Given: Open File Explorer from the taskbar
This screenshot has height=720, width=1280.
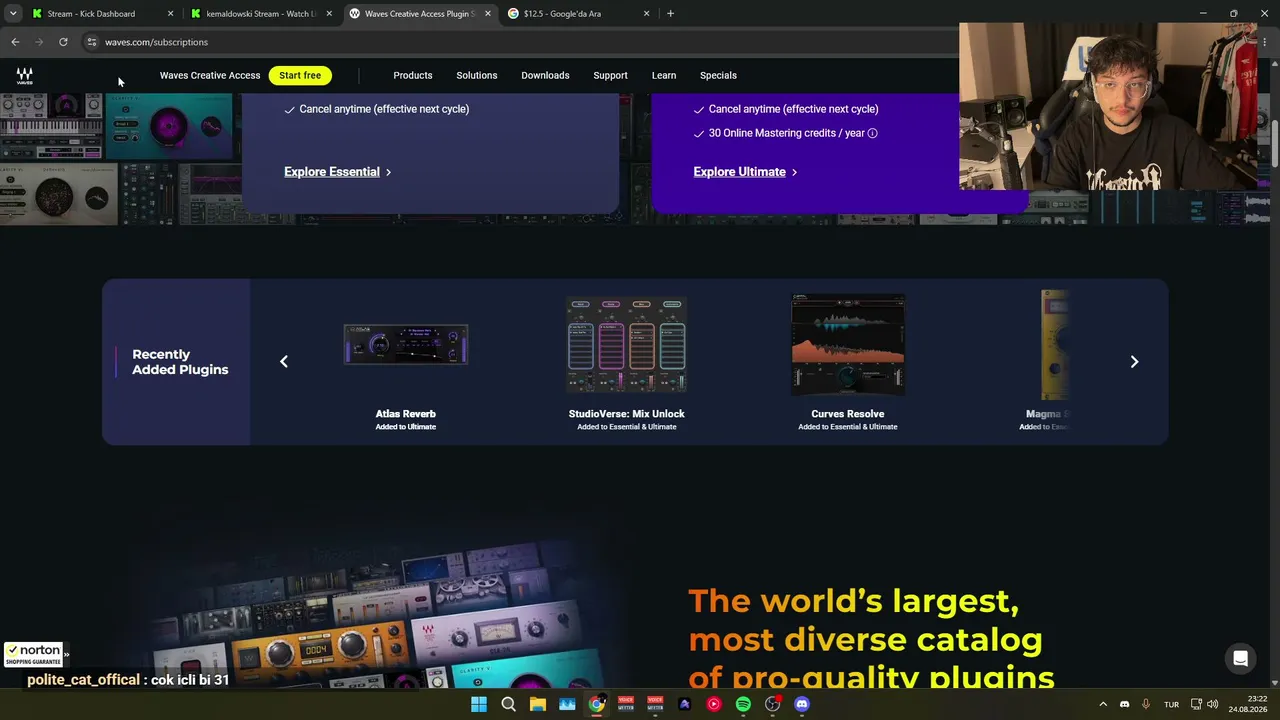Looking at the screenshot, I should click(537, 704).
